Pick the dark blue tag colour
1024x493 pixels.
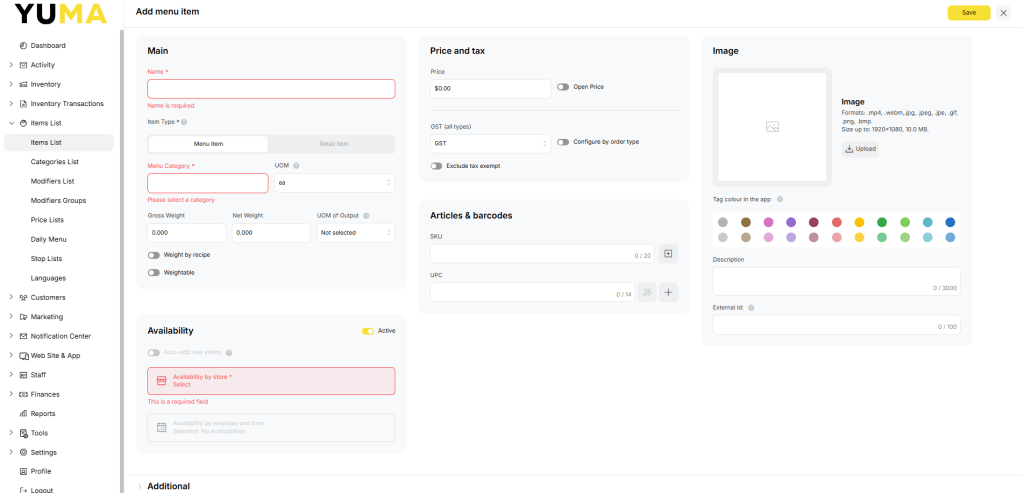click(x=950, y=223)
